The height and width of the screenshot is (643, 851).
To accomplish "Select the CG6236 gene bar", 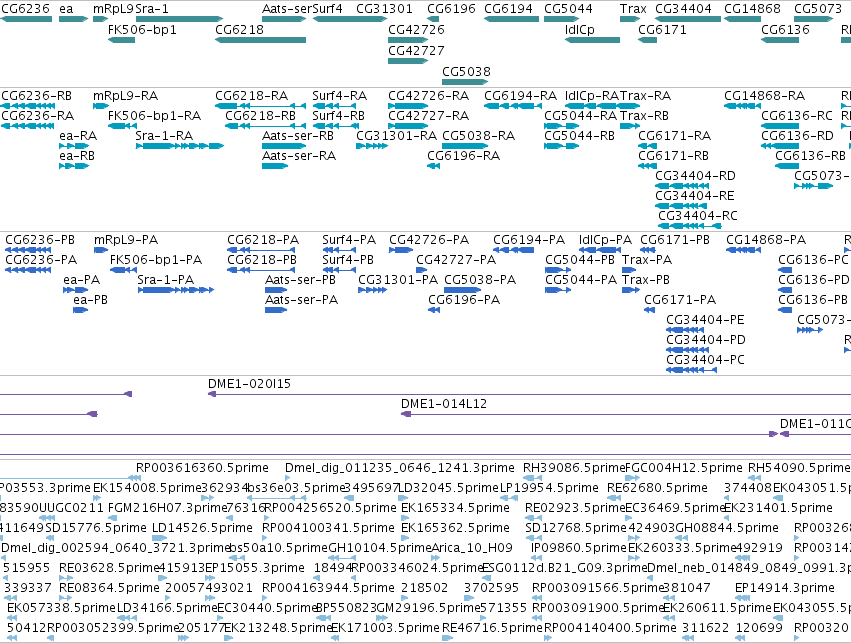I will [x=26, y=19].
